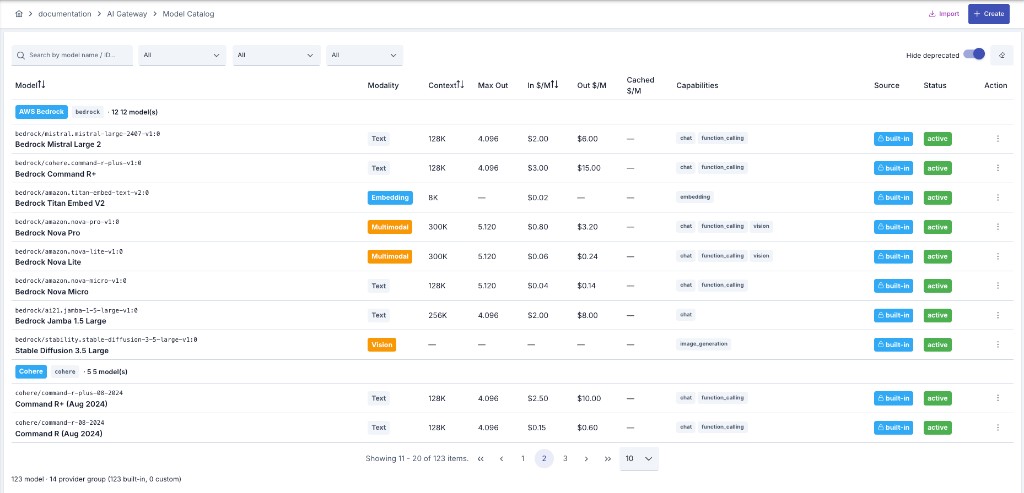
Task: Select Bedrock Mistral Large 2 model name
Action: click(58, 144)
